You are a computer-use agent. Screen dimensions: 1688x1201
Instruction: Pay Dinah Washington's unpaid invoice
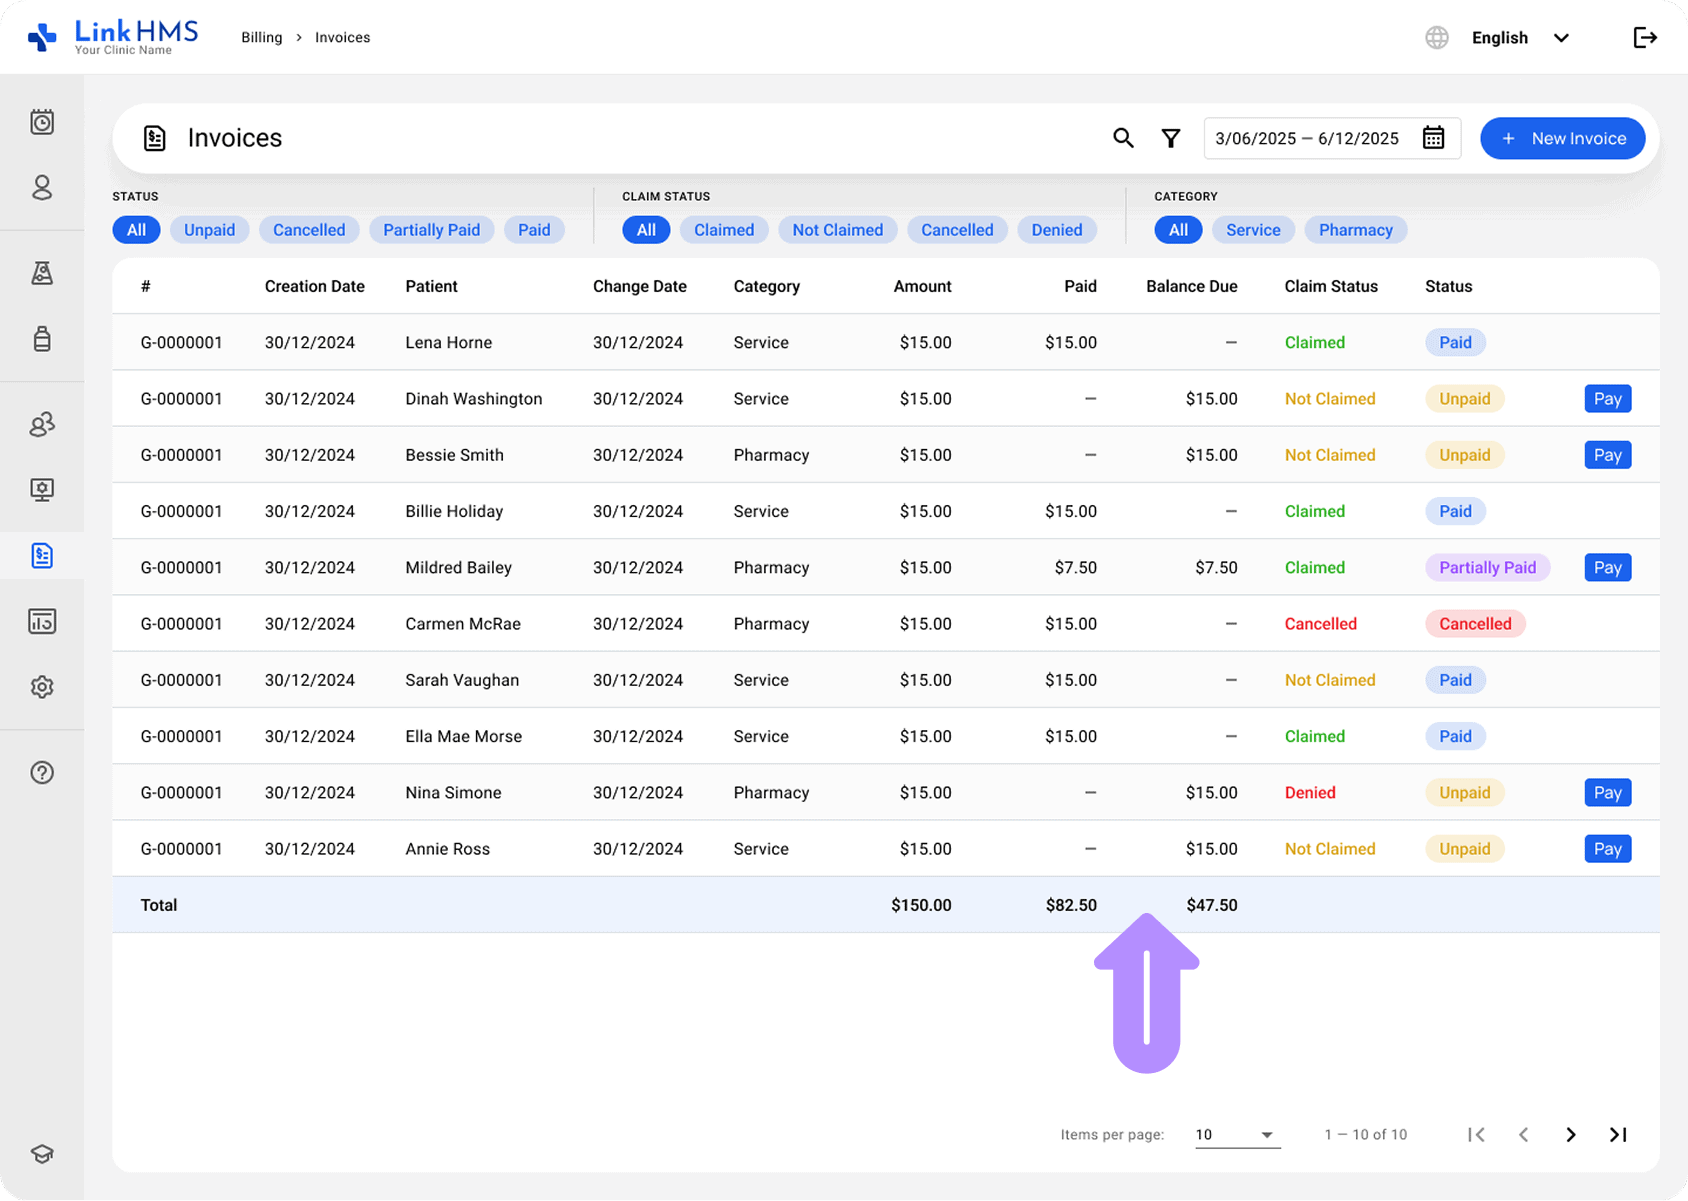(1607, 398)
